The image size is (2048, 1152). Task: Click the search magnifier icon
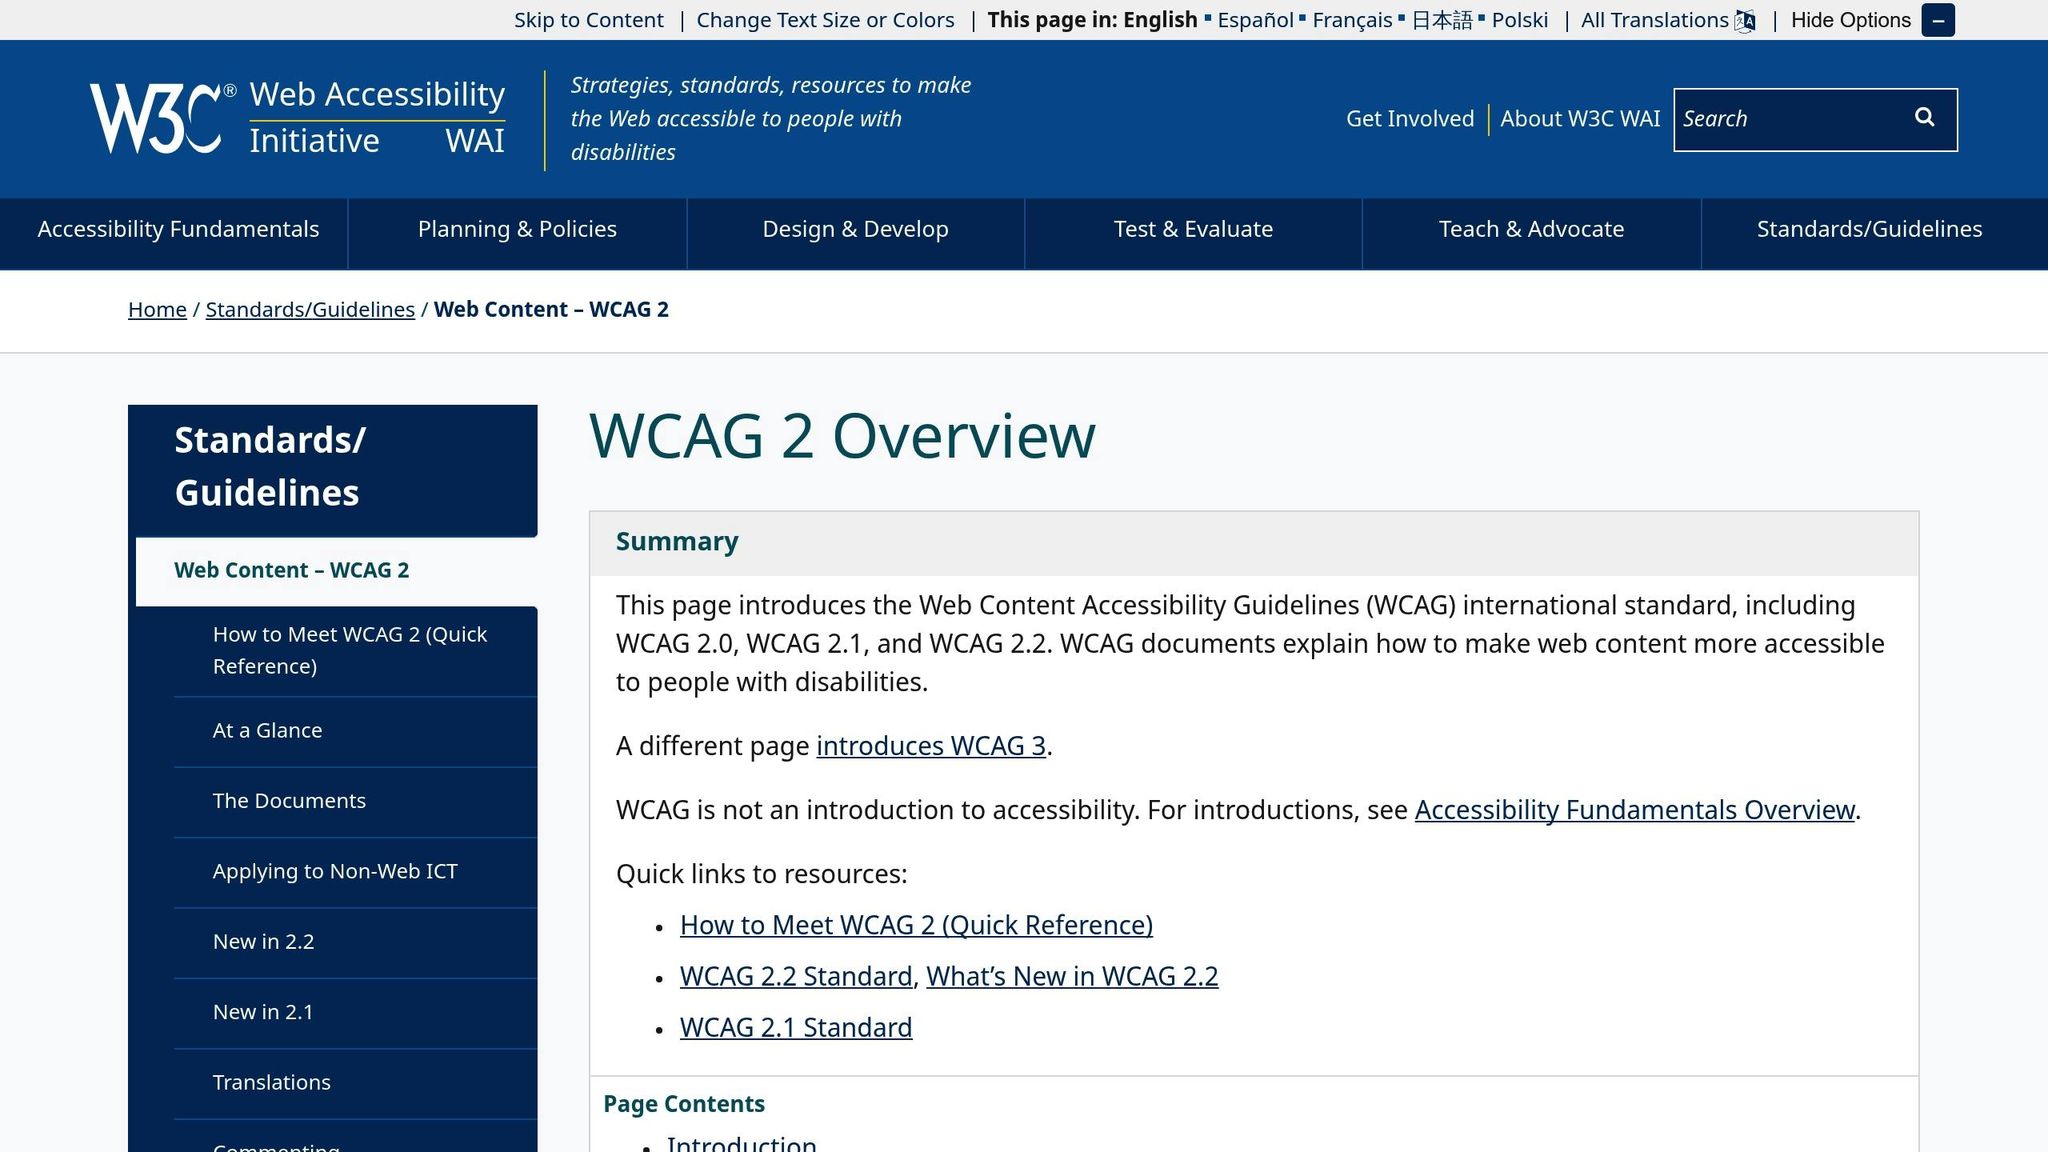pyautogui.click(x=1924, y=117)
